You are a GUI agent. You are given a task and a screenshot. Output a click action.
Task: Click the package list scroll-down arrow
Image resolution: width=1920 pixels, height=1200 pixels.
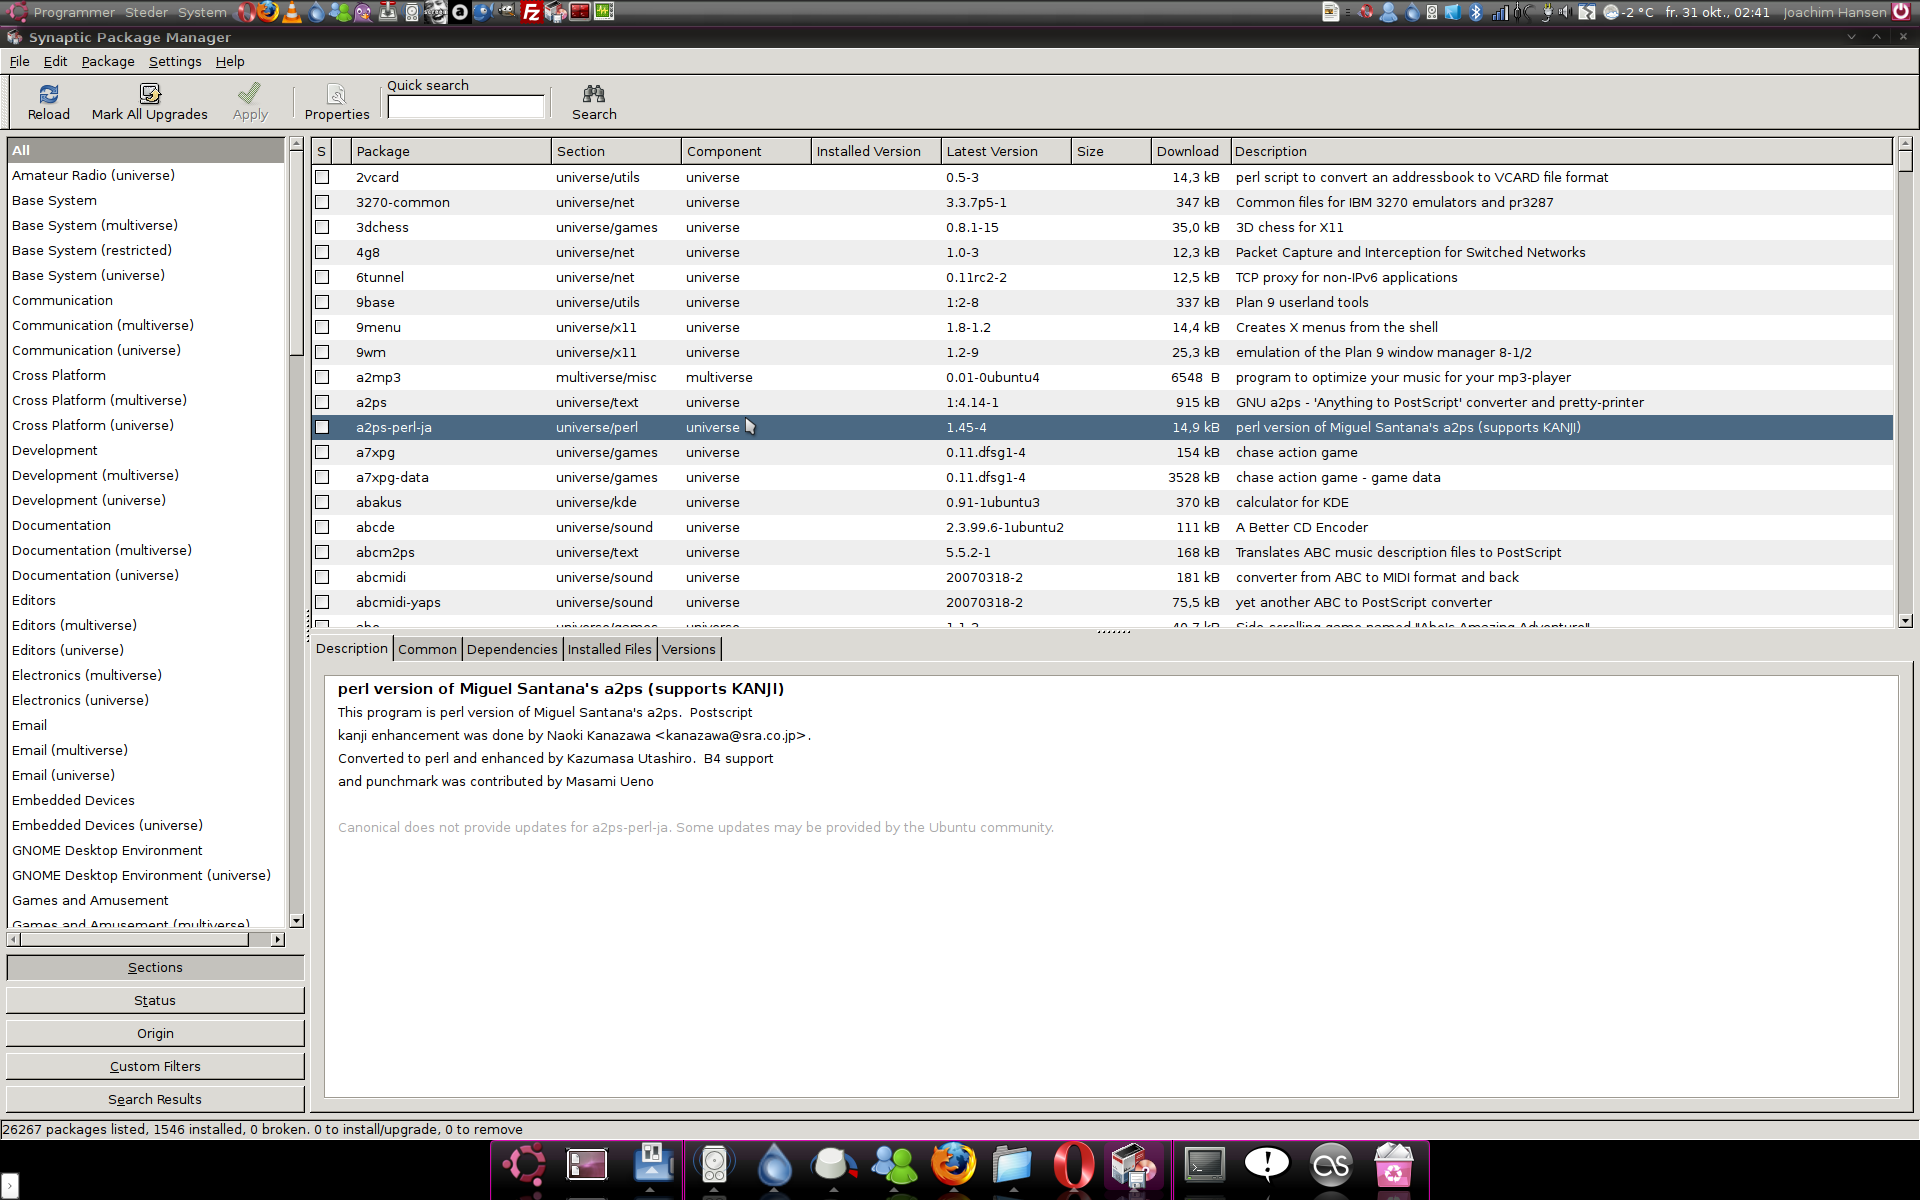(1905, 621)
